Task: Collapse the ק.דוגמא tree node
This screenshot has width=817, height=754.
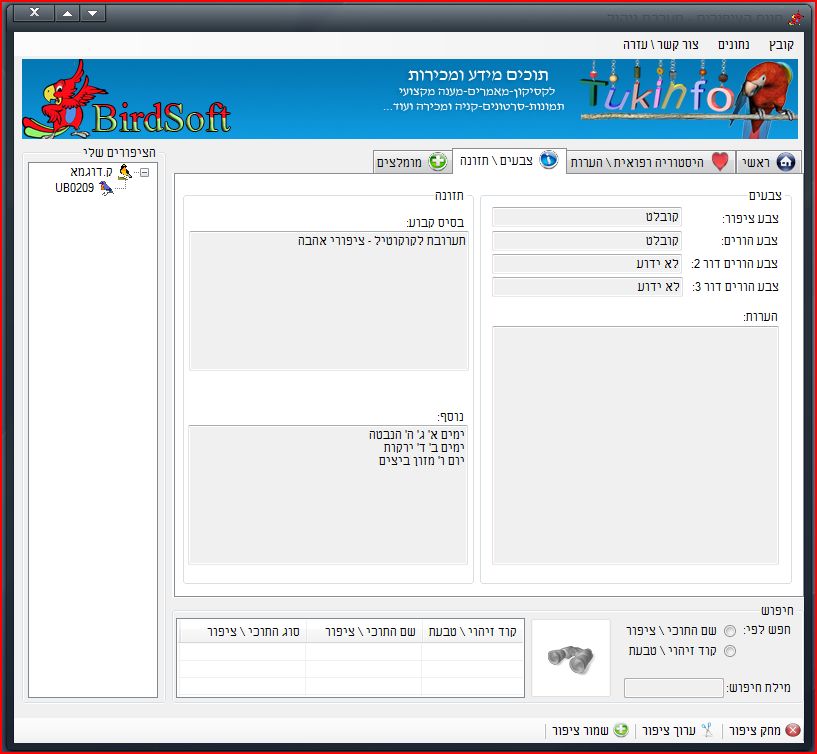Action: [x=145, y=172]
